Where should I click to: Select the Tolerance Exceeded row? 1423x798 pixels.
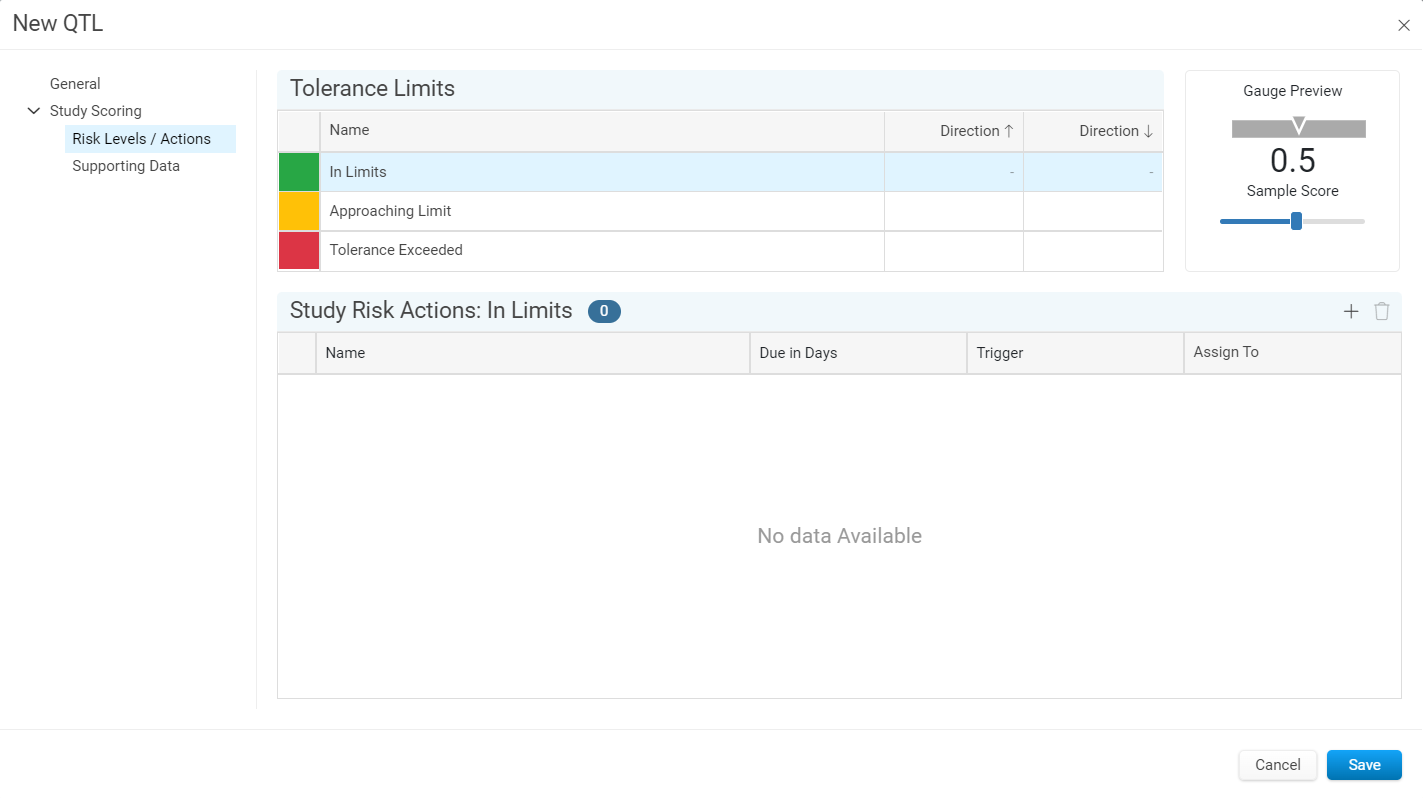(720, 250)
